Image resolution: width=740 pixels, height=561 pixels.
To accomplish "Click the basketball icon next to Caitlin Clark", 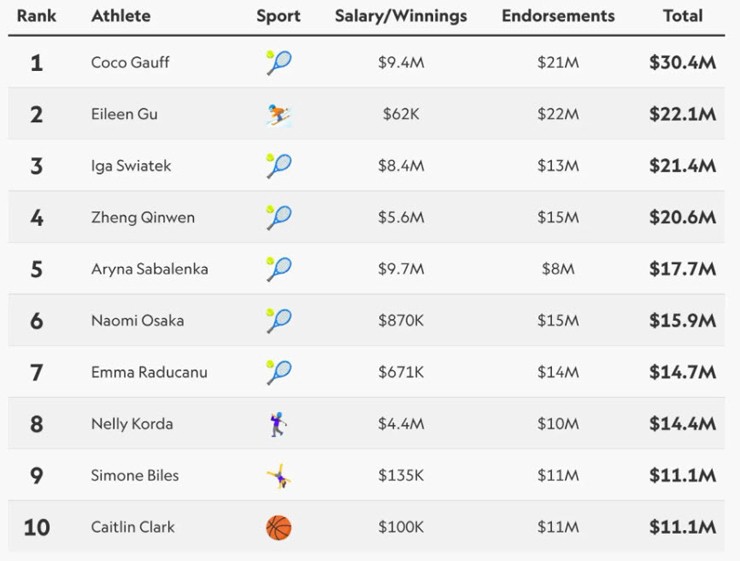I will click(x=278, y=527).
